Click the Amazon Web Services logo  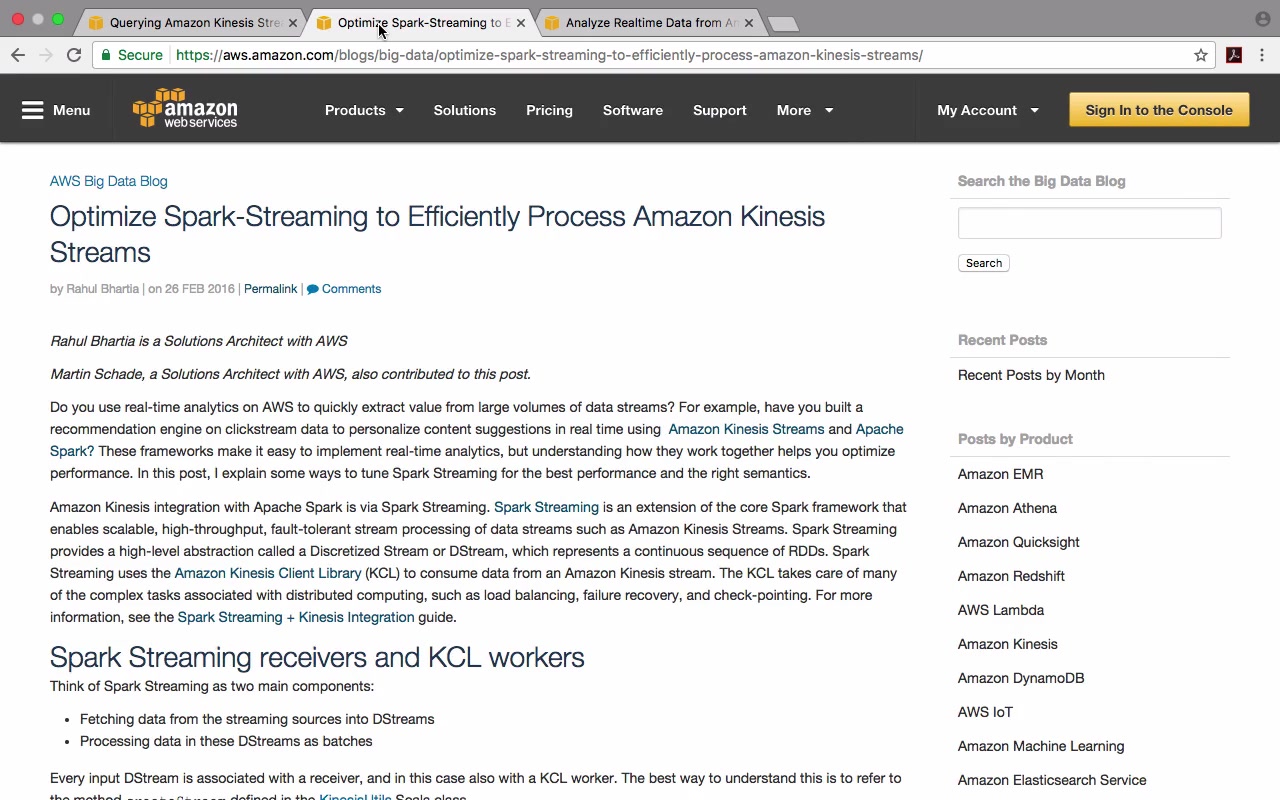(185, 109)
